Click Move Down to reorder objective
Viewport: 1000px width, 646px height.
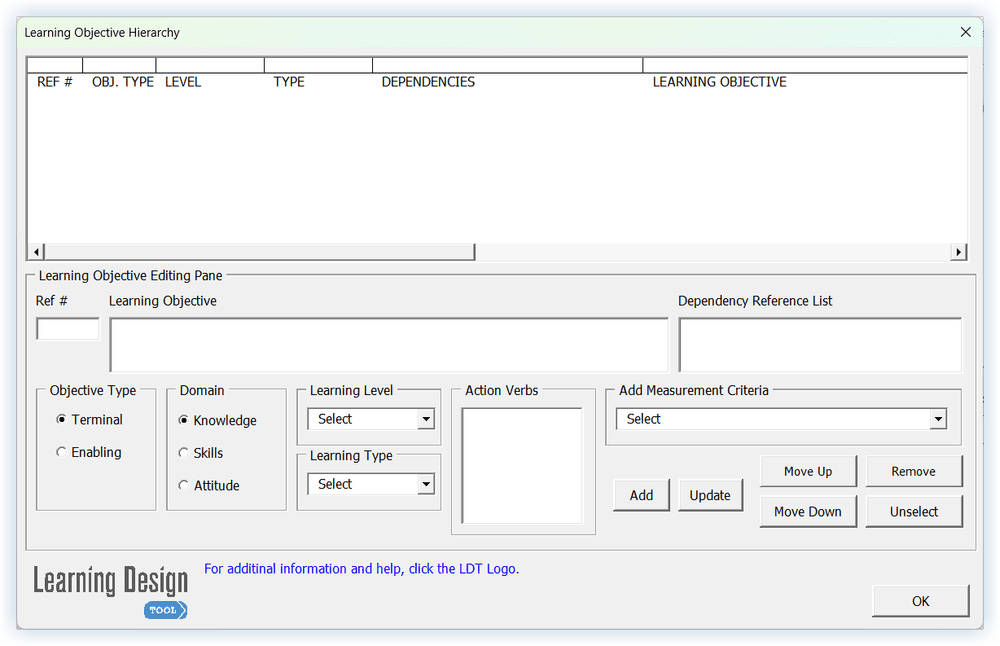click(808, 511)
